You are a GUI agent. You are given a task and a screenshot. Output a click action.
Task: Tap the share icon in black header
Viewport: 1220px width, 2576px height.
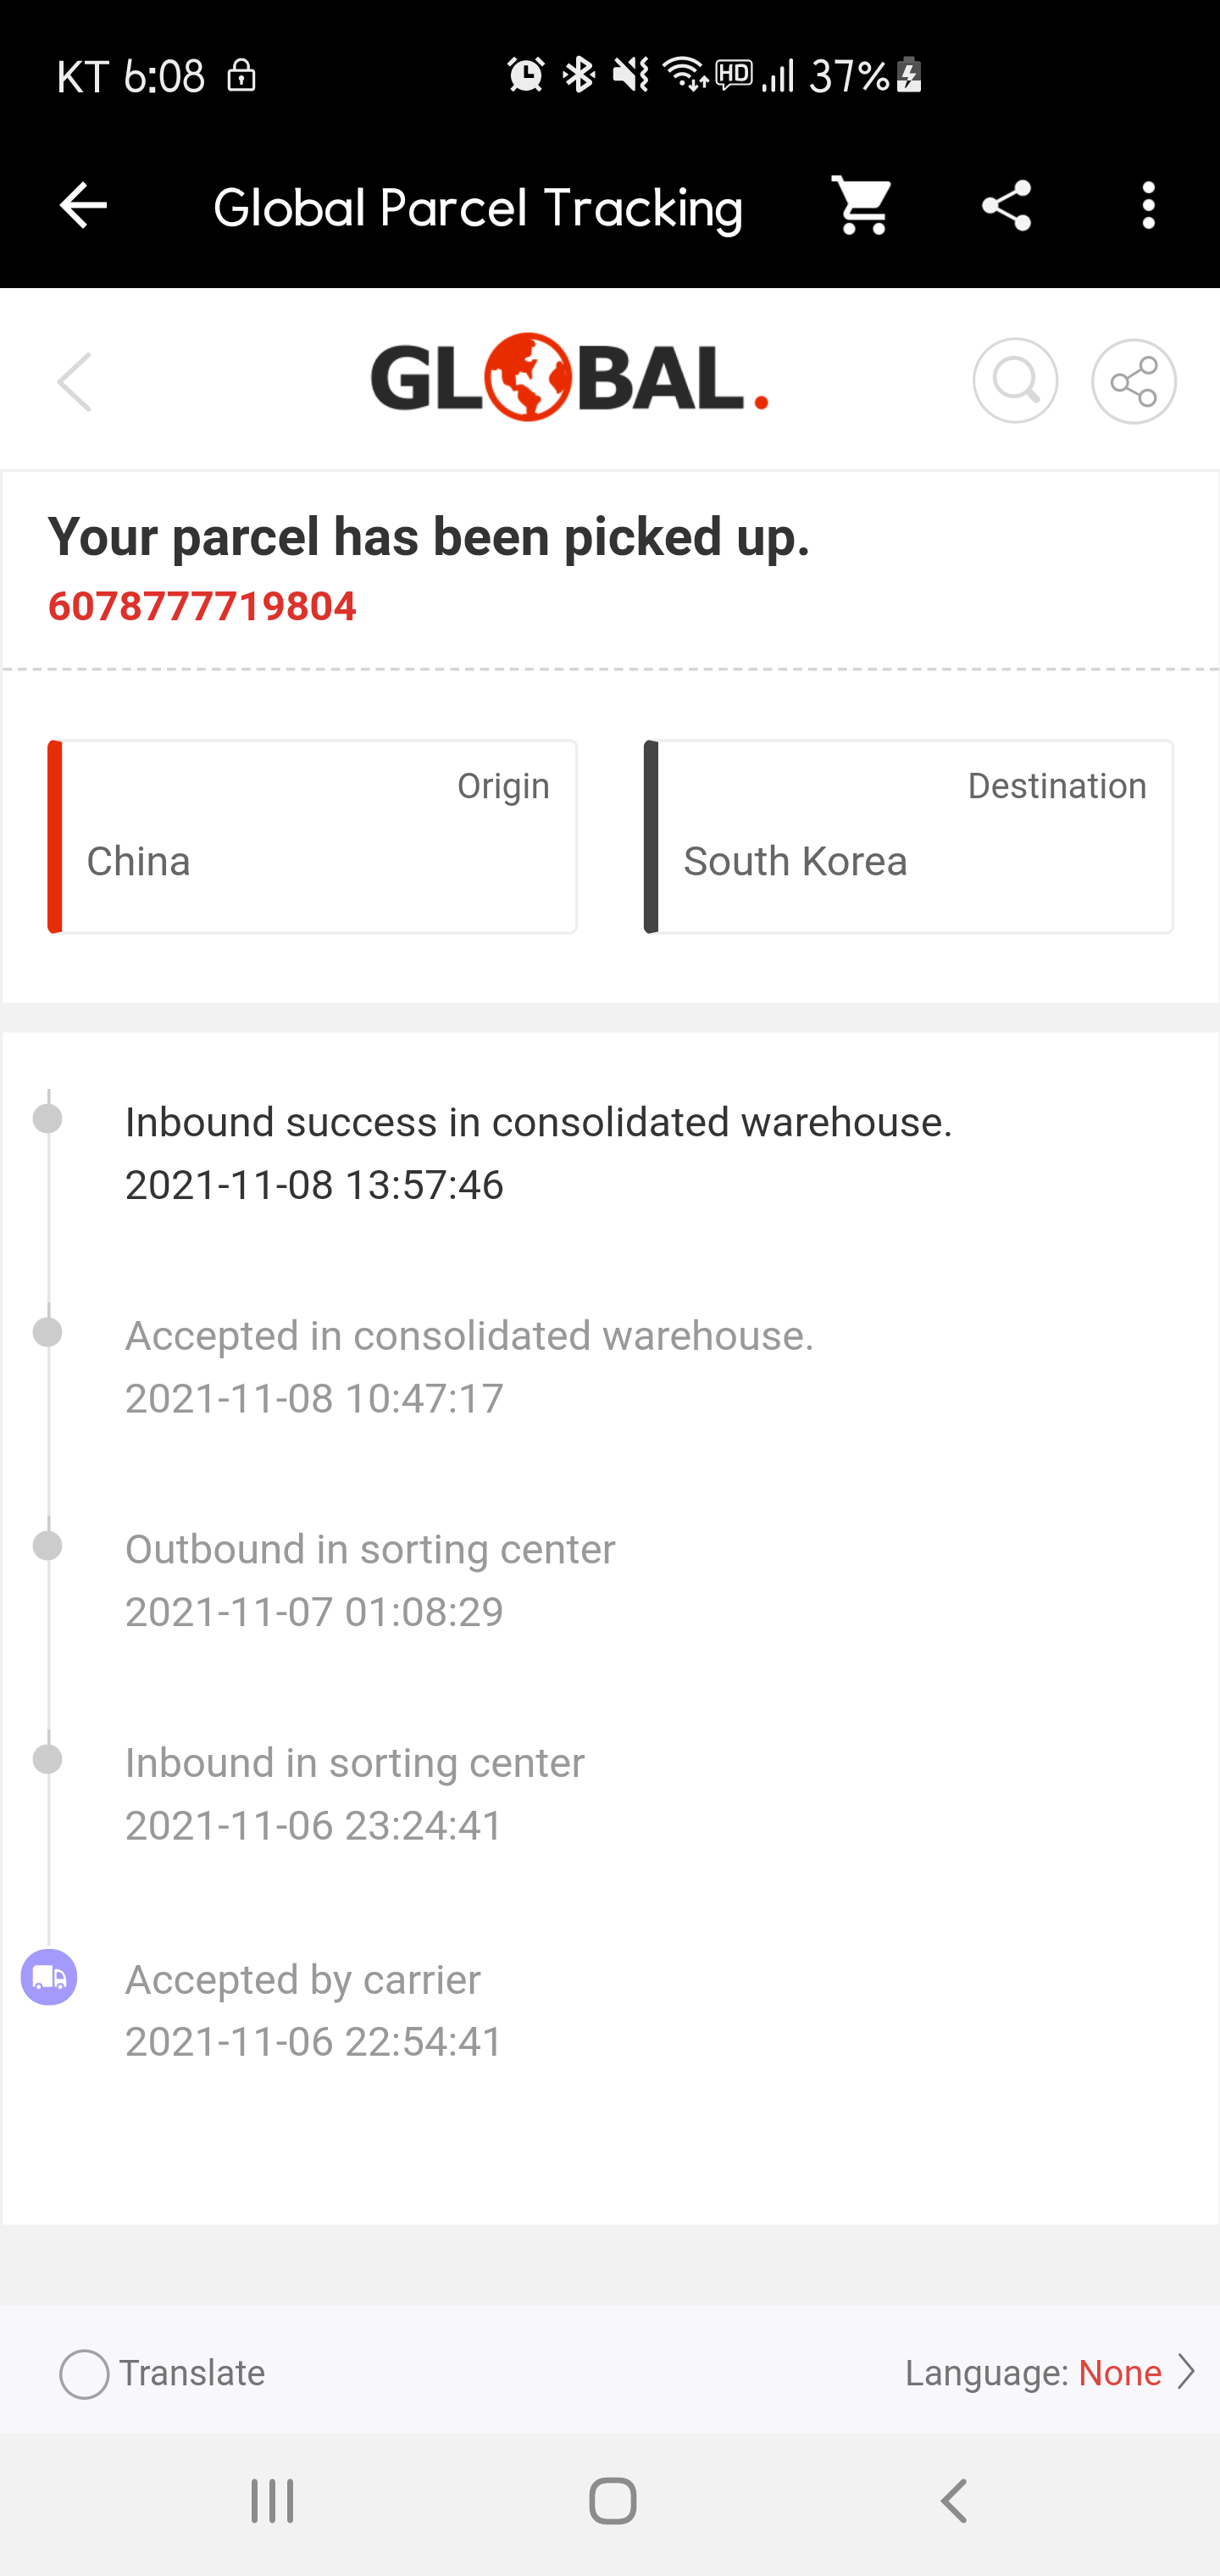1006,206
